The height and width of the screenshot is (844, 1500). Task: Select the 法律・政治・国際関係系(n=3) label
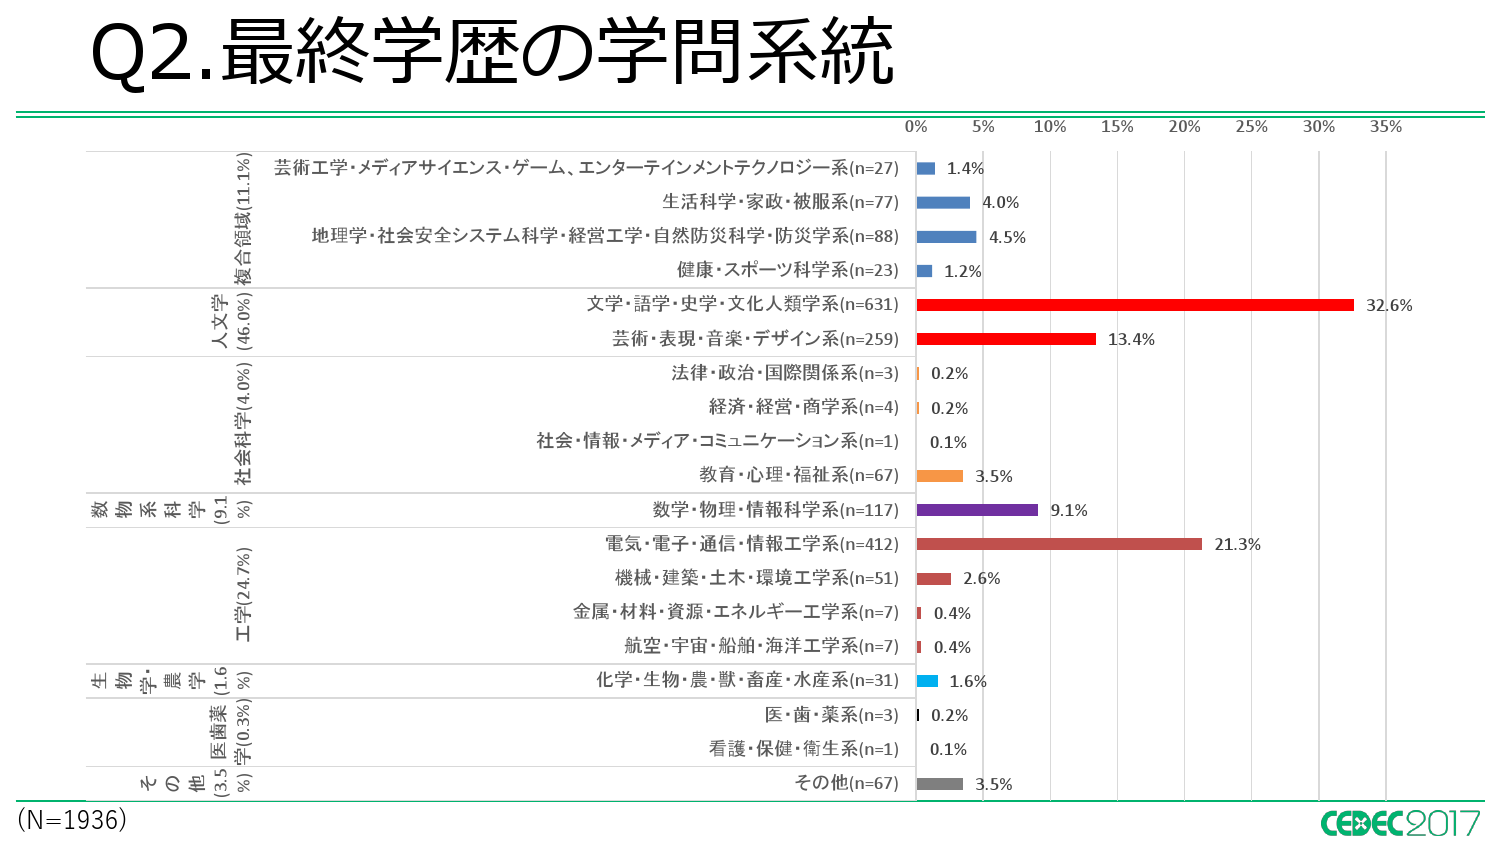click(784, 373)
